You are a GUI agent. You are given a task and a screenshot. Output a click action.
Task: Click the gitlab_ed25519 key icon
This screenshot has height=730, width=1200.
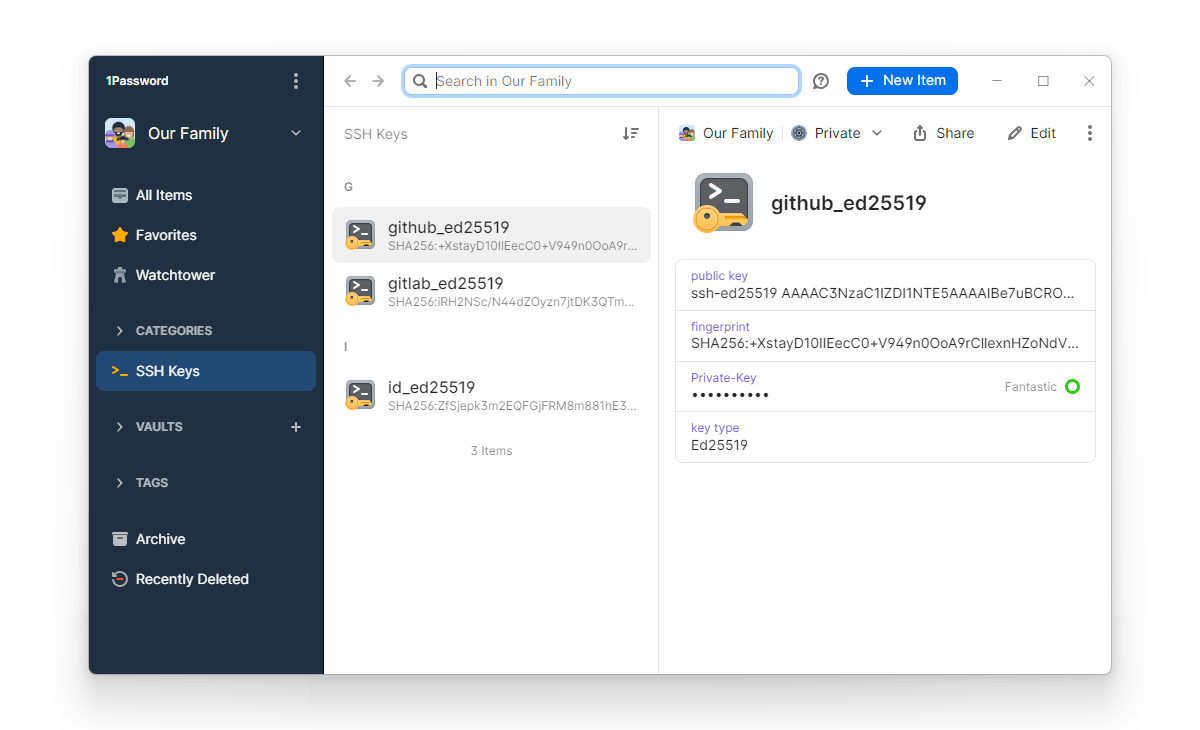[x=360, y=291]
